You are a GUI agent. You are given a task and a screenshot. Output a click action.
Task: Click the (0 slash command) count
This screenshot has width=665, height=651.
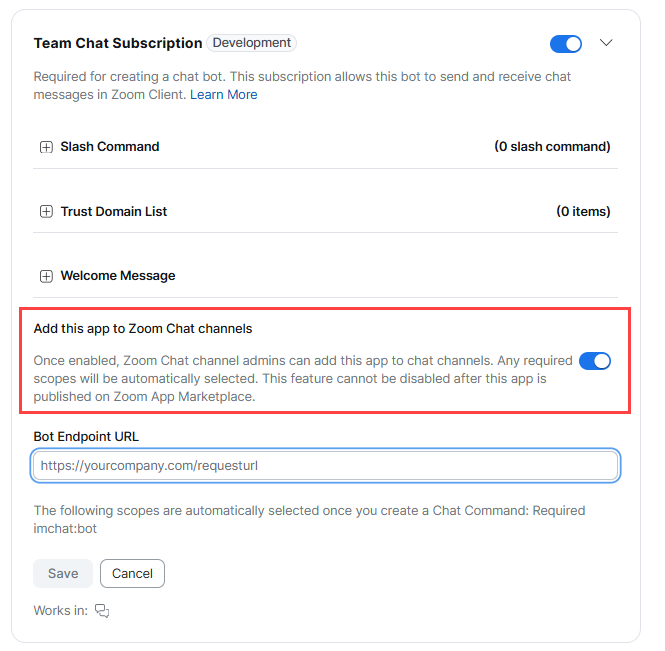(x=552, y=147)
